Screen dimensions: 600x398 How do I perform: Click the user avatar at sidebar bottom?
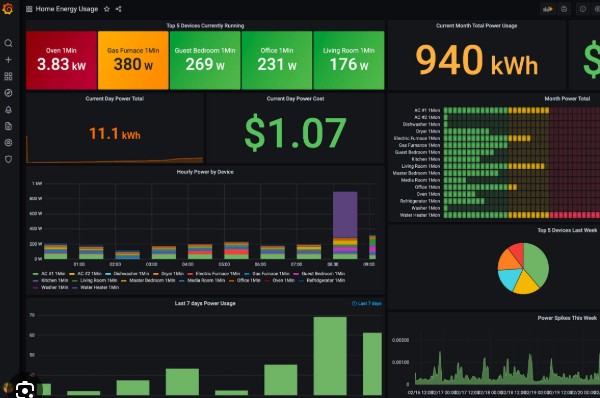pos(7,388)
